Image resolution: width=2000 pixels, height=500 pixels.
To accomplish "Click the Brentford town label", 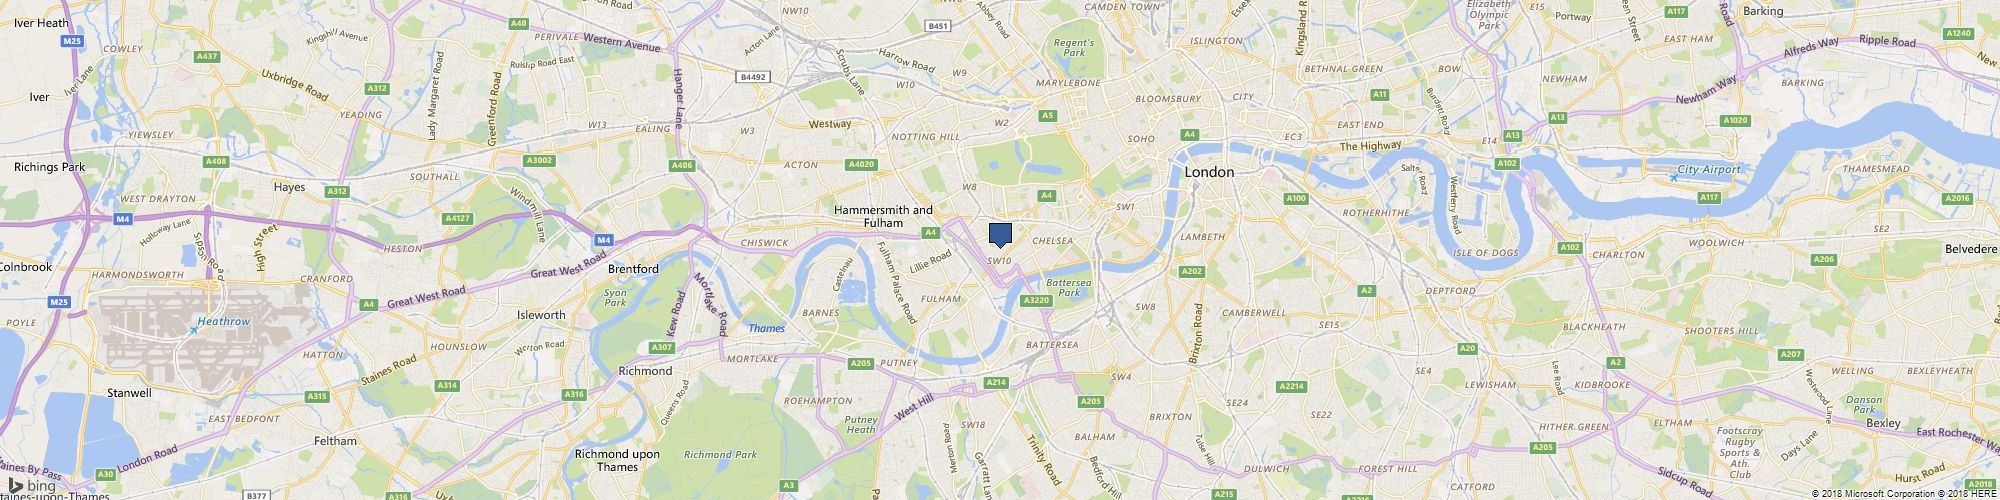I will pos(634,269).
